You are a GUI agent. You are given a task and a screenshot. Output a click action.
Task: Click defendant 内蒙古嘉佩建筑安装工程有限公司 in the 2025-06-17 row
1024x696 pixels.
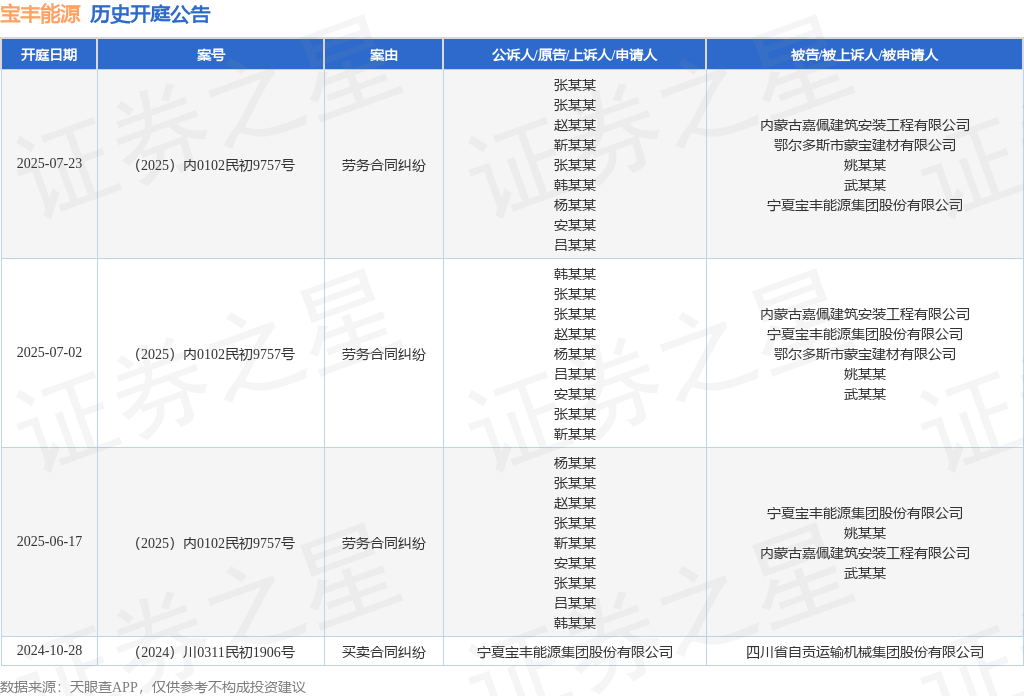pyautogui.click(x=865, y=553)
